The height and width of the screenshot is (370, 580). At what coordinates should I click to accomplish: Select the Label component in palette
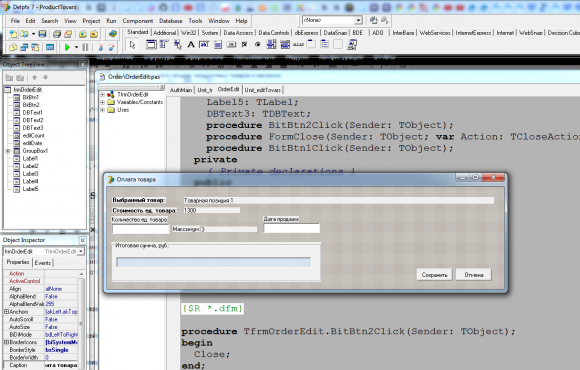click(x=191, y=44)
